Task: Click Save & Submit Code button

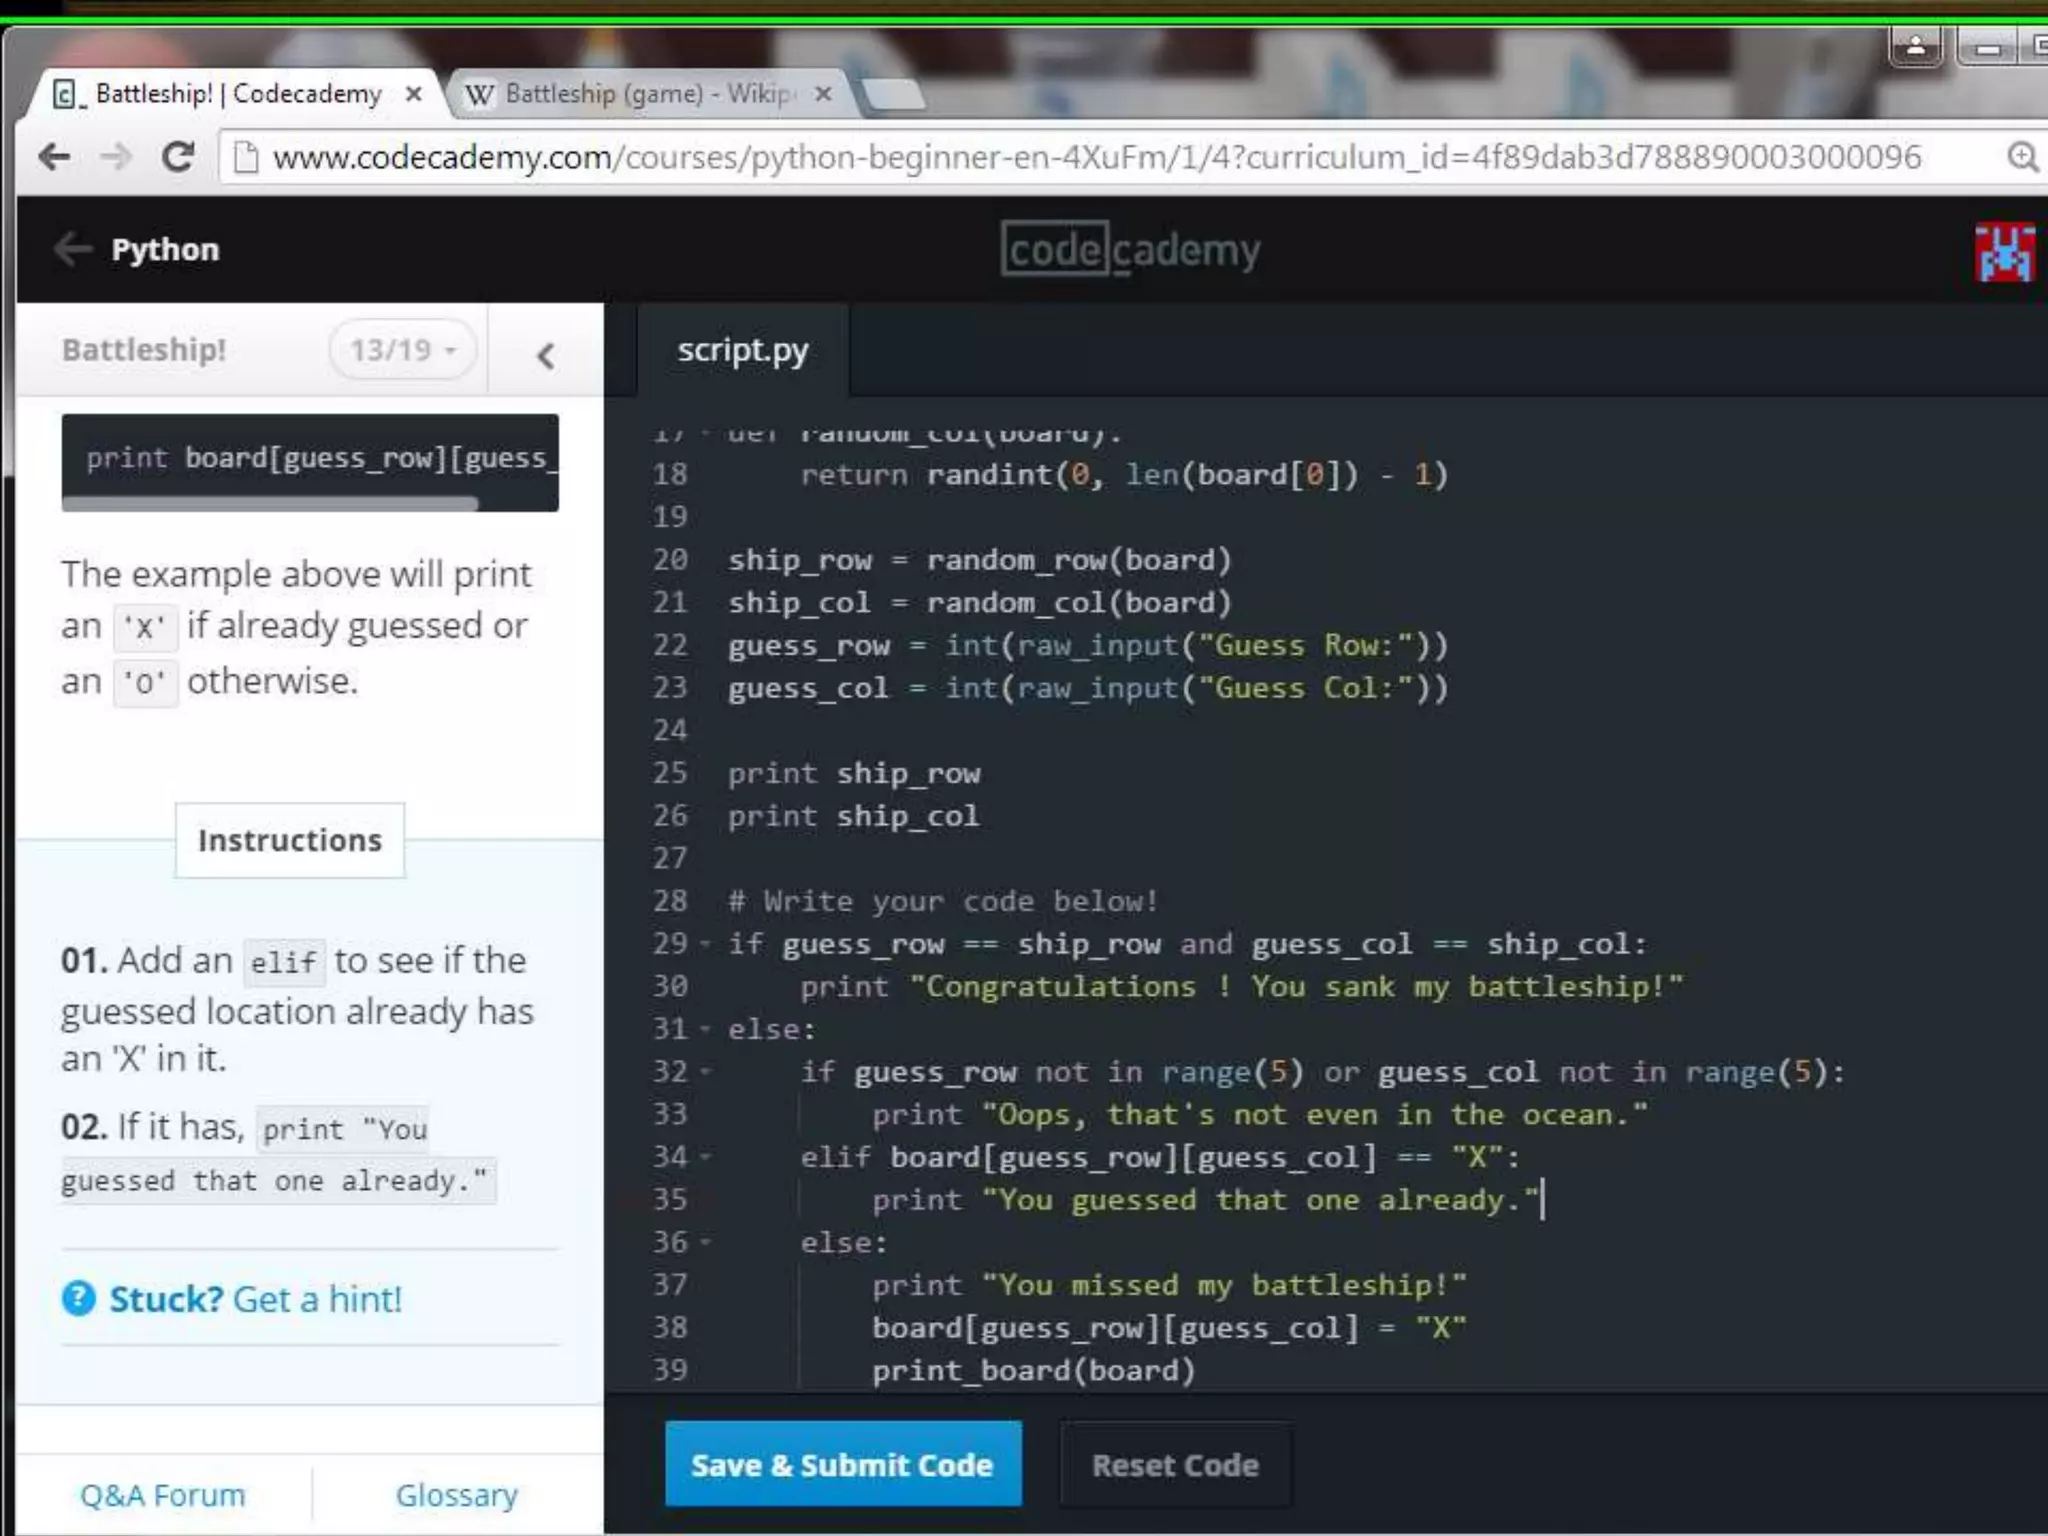Action: coord(842,1464)
